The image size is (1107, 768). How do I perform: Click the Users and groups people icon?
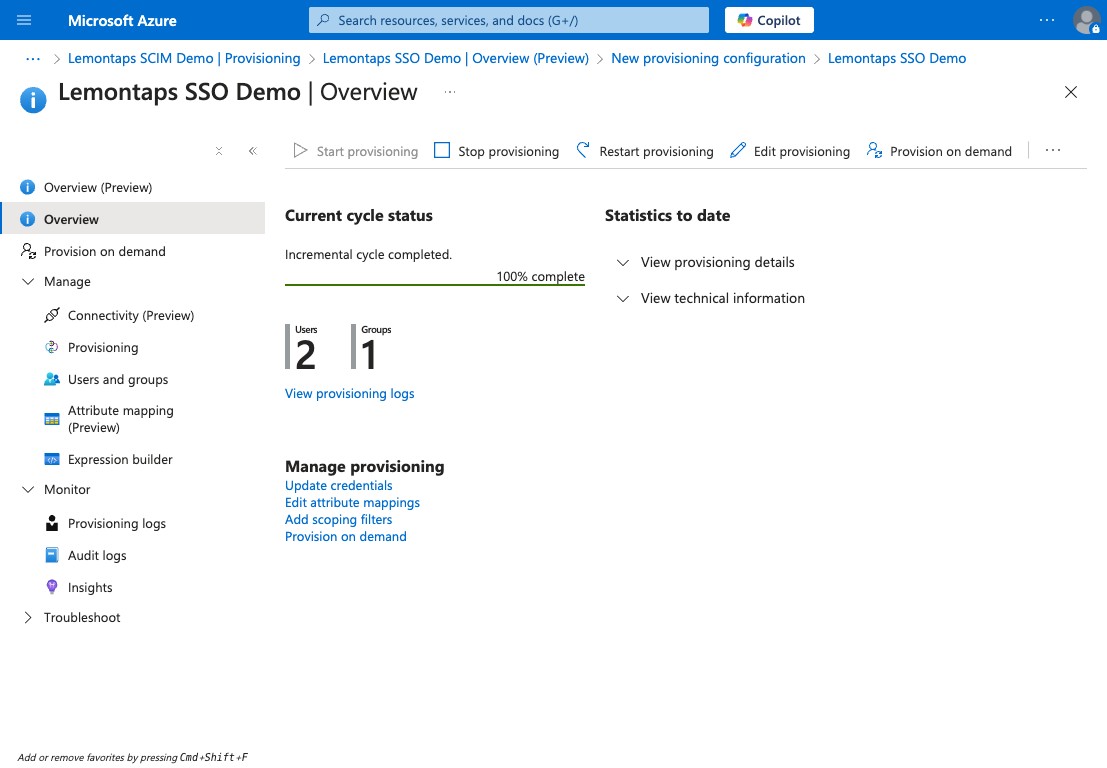52,379
